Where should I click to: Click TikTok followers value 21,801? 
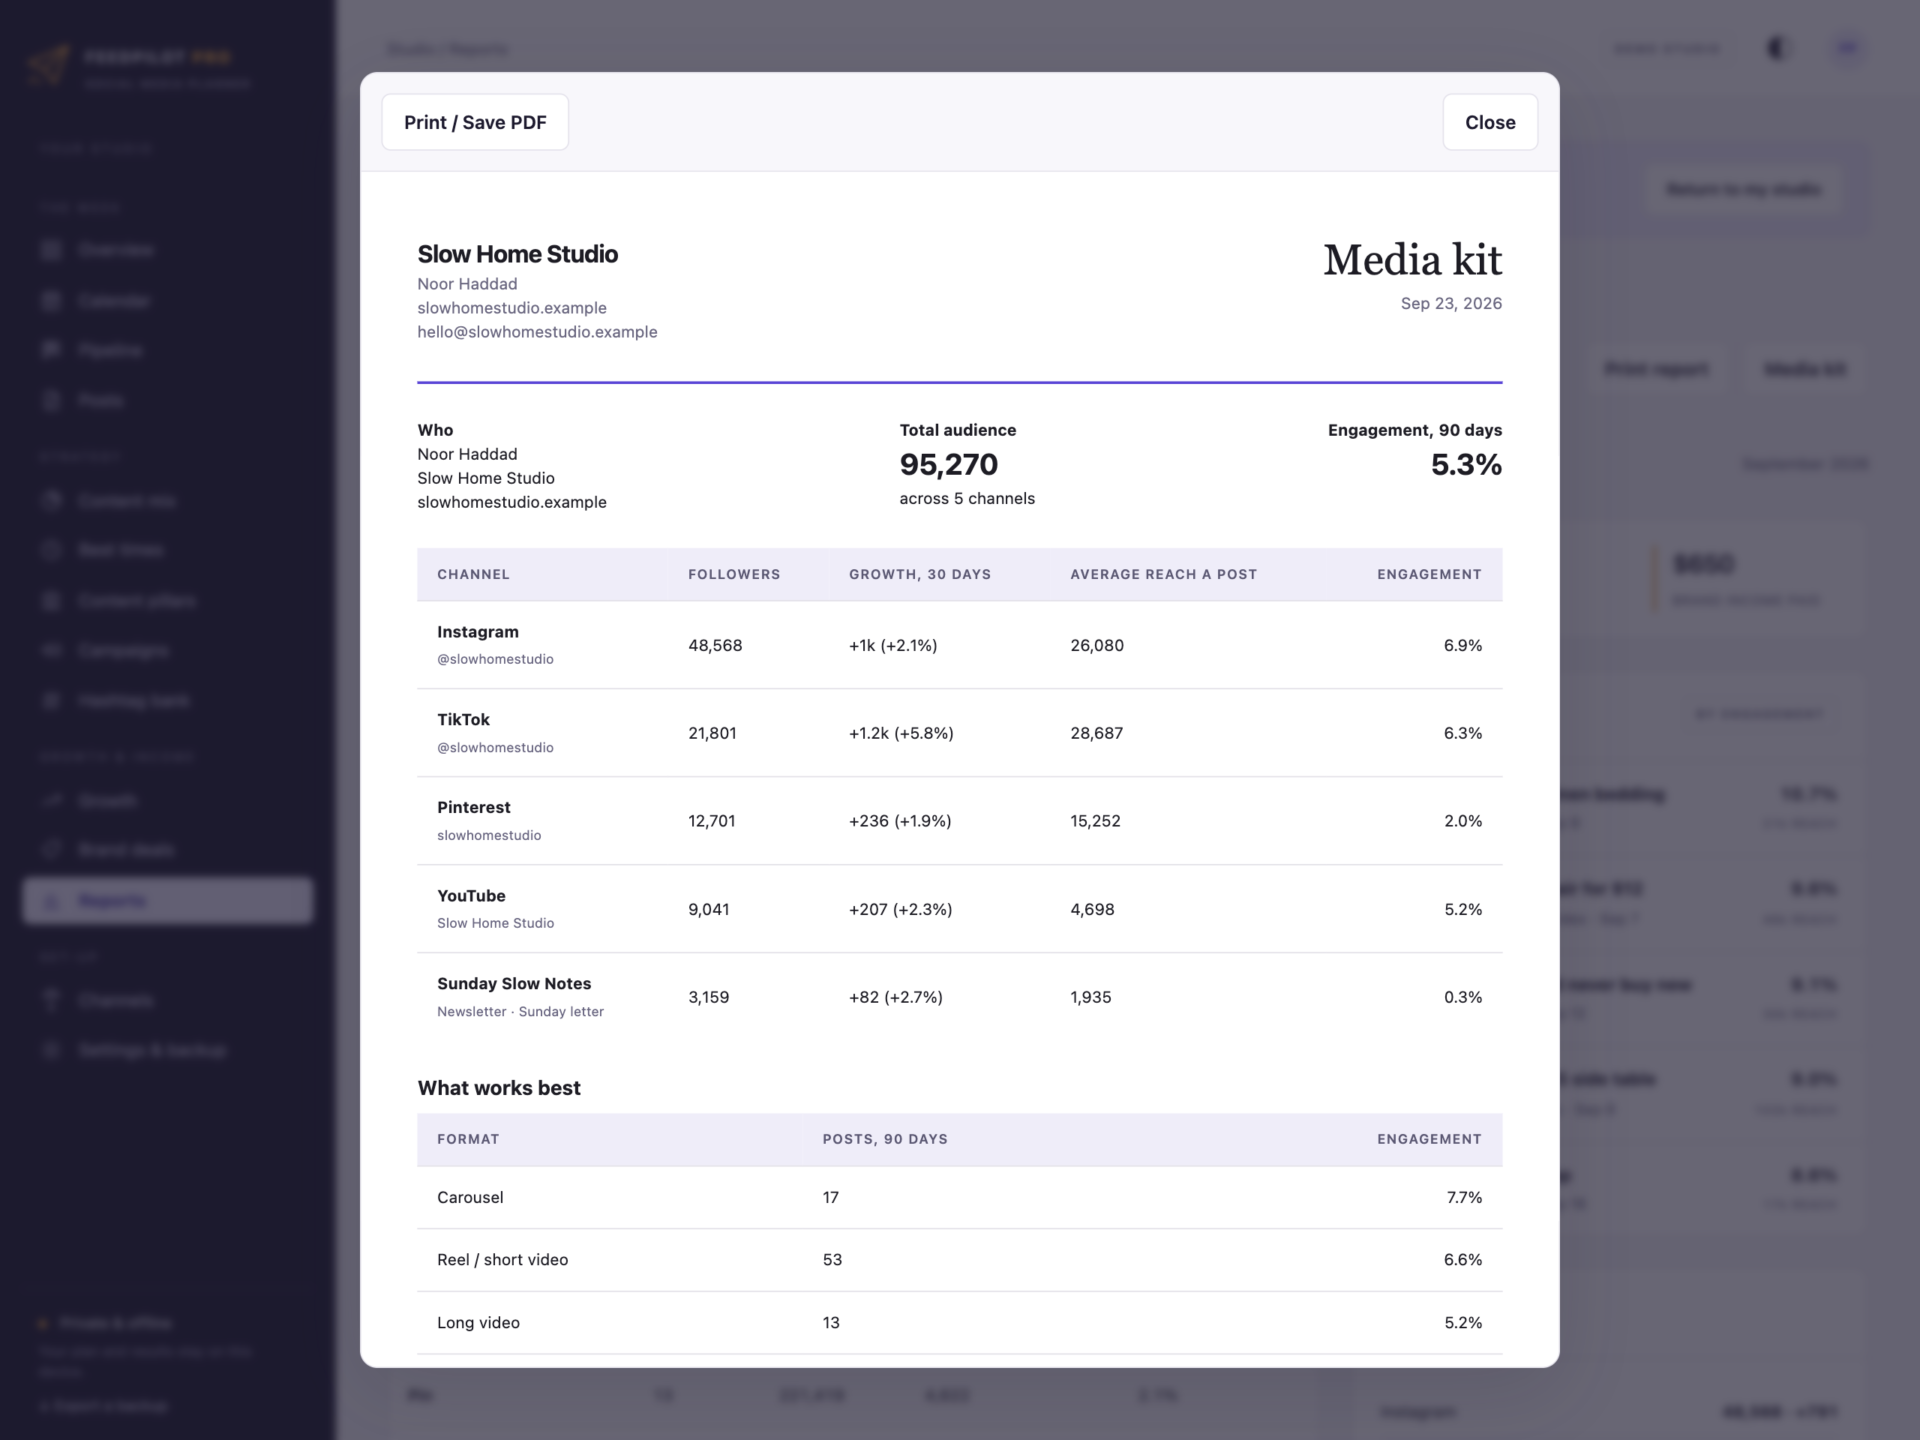pos(712,733)
